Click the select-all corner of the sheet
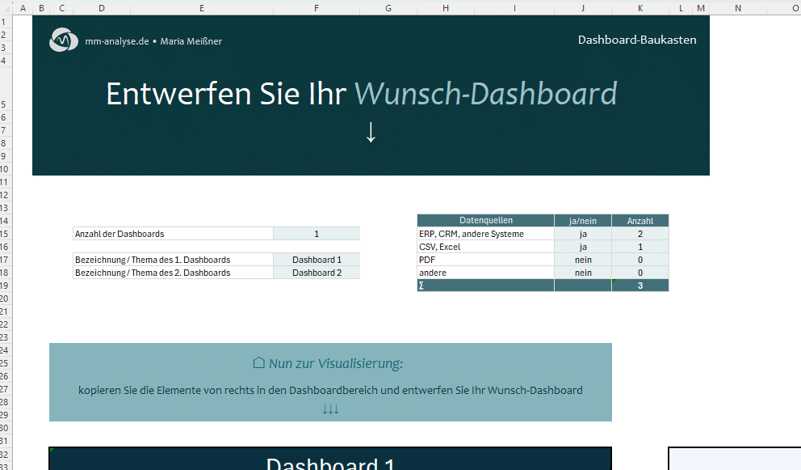 point(6,8)
